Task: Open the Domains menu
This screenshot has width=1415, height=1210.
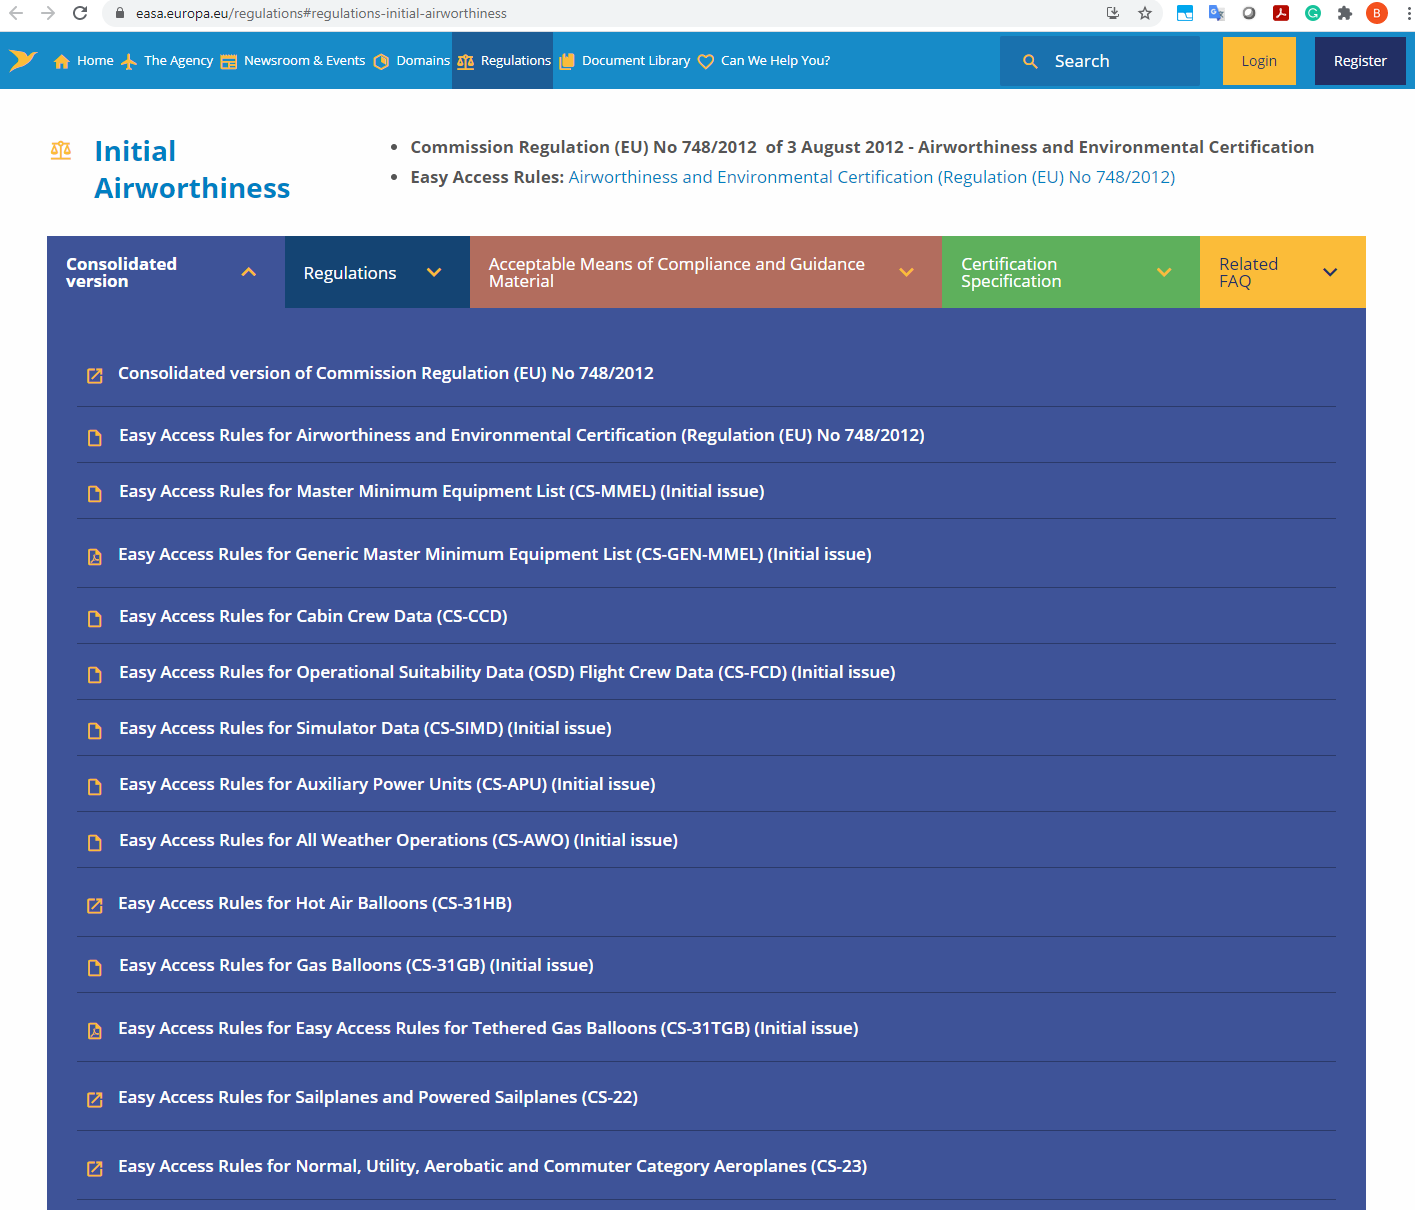Action: tap(423, 61)
